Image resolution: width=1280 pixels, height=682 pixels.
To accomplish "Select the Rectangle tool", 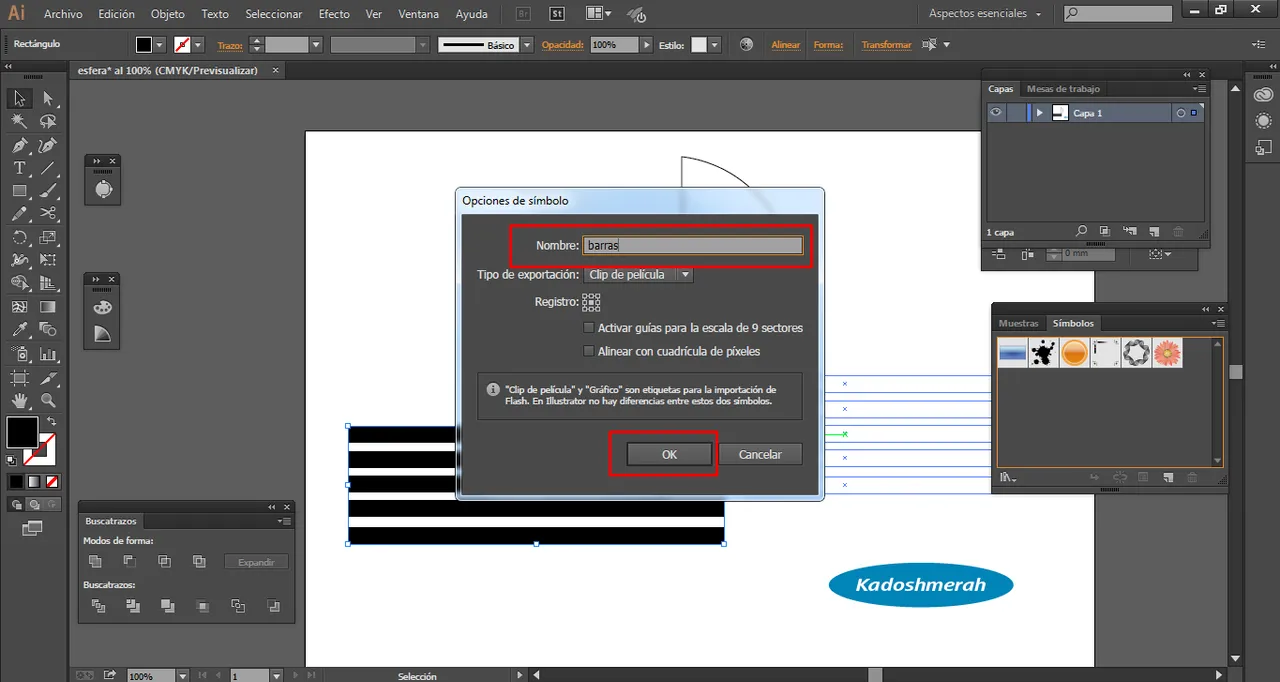I will pyautogui.click(x=19, y=191).
